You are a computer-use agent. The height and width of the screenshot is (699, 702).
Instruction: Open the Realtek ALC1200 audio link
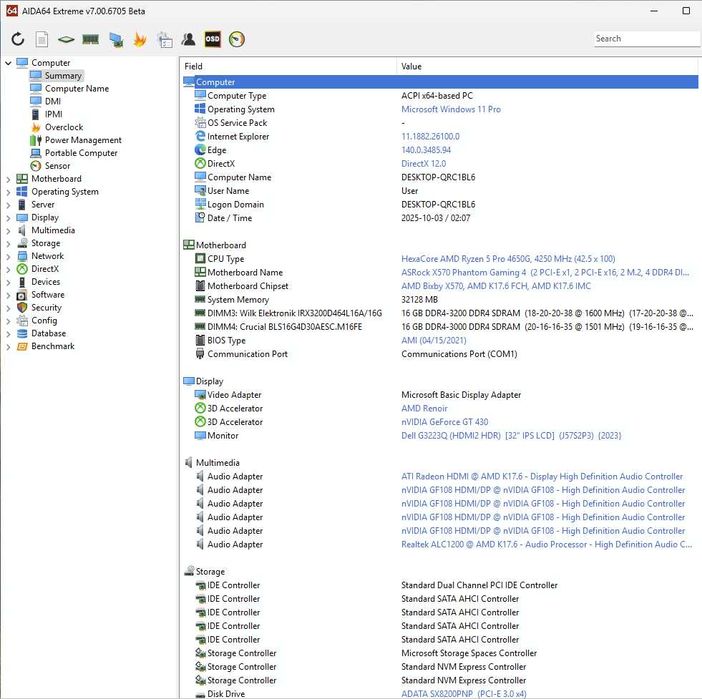(546, 544)
